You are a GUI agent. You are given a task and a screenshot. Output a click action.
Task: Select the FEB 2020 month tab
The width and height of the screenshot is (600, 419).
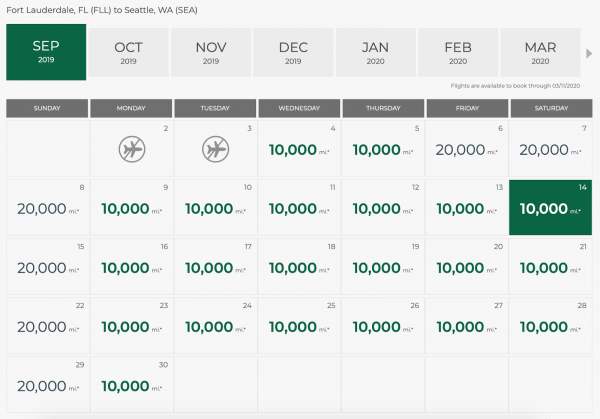(458, 53)
